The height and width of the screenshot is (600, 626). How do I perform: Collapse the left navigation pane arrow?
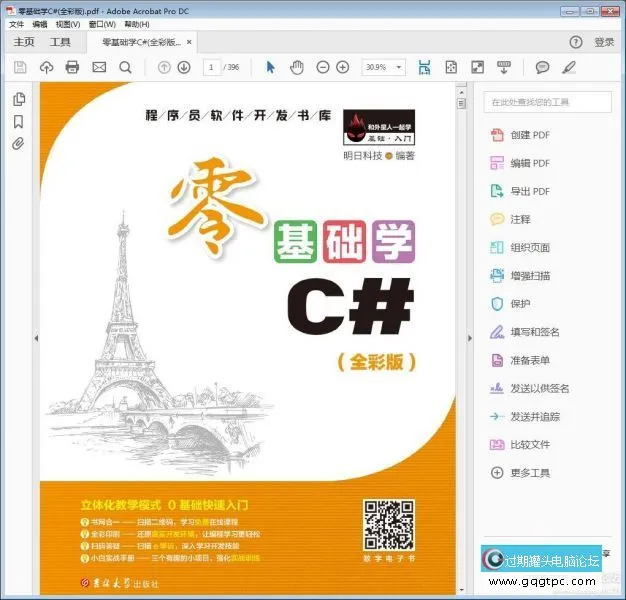click(36, 338)
